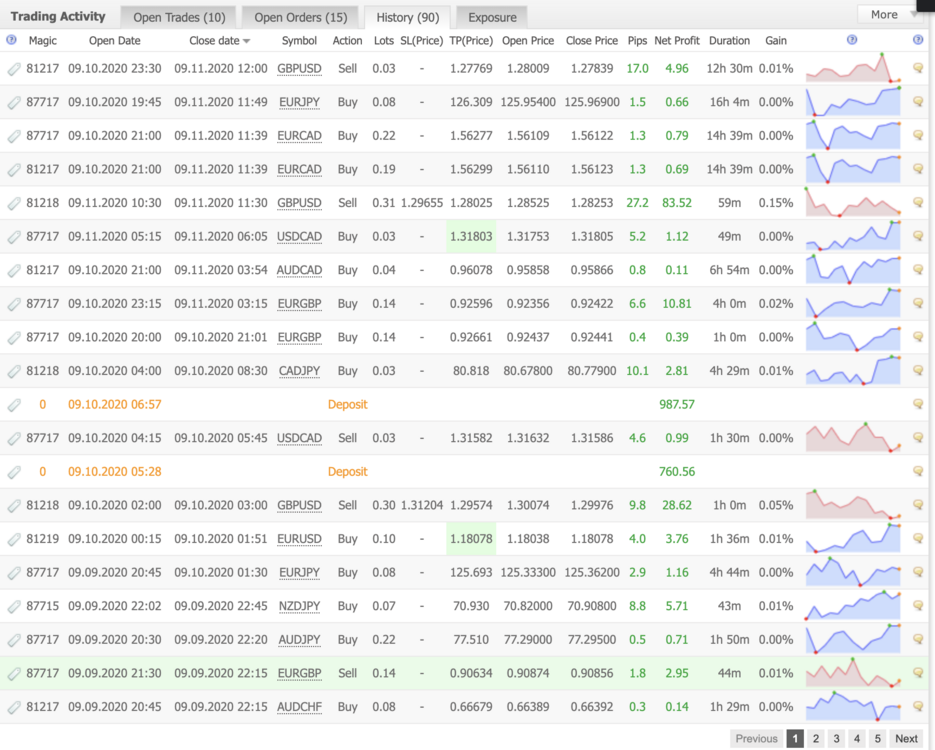The width and height of the screenshot is (935, 750).
Task: Click the help icon above the comment column
Action: click(918, 39)
